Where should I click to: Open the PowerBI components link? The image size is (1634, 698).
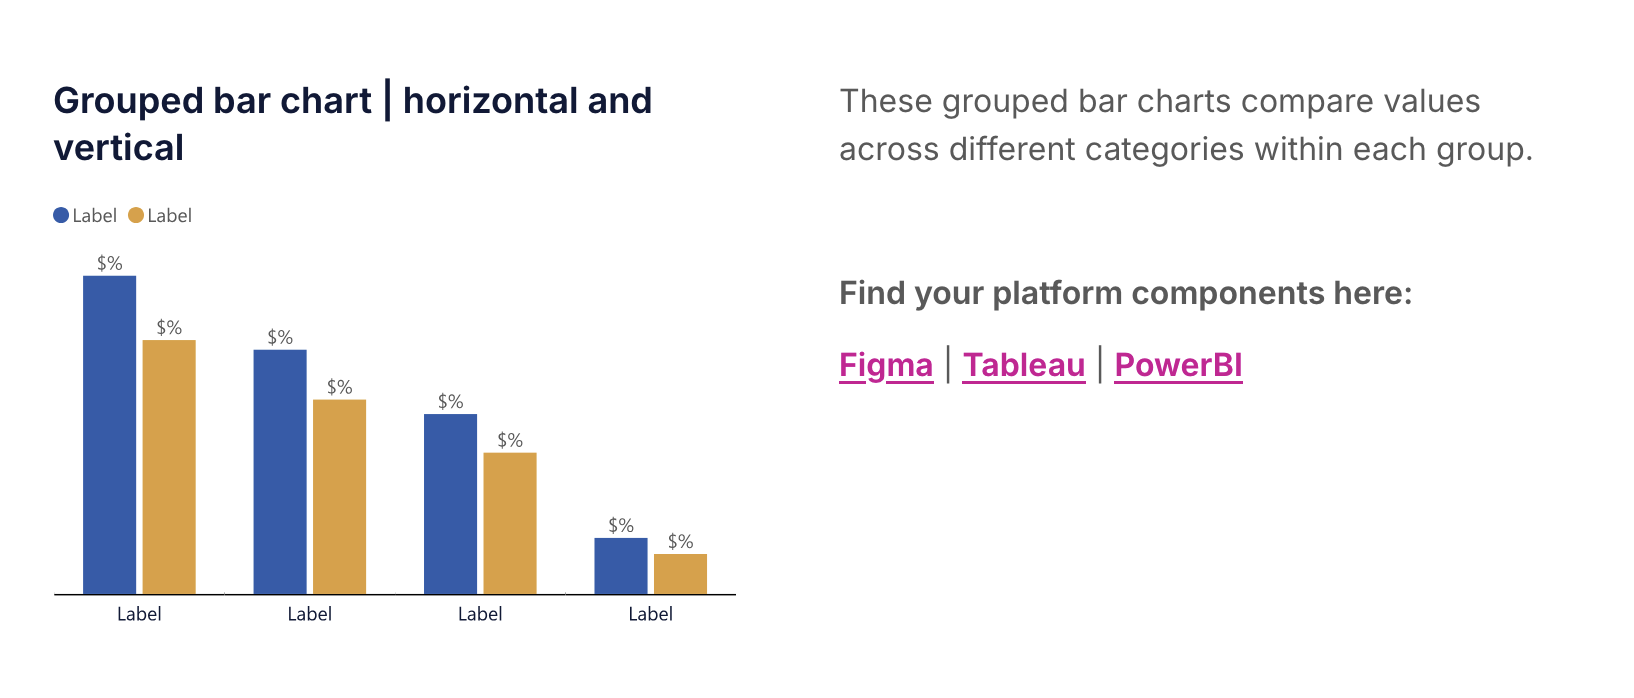pos(1178,365)
